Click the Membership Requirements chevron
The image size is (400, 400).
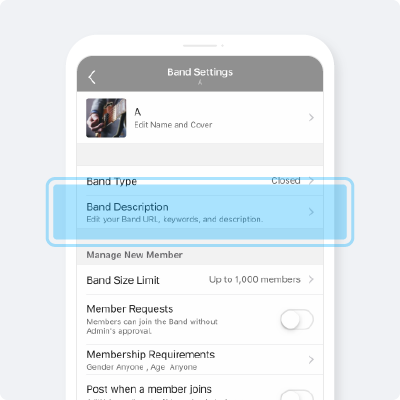pyautogui.click(x=311, y=360)
